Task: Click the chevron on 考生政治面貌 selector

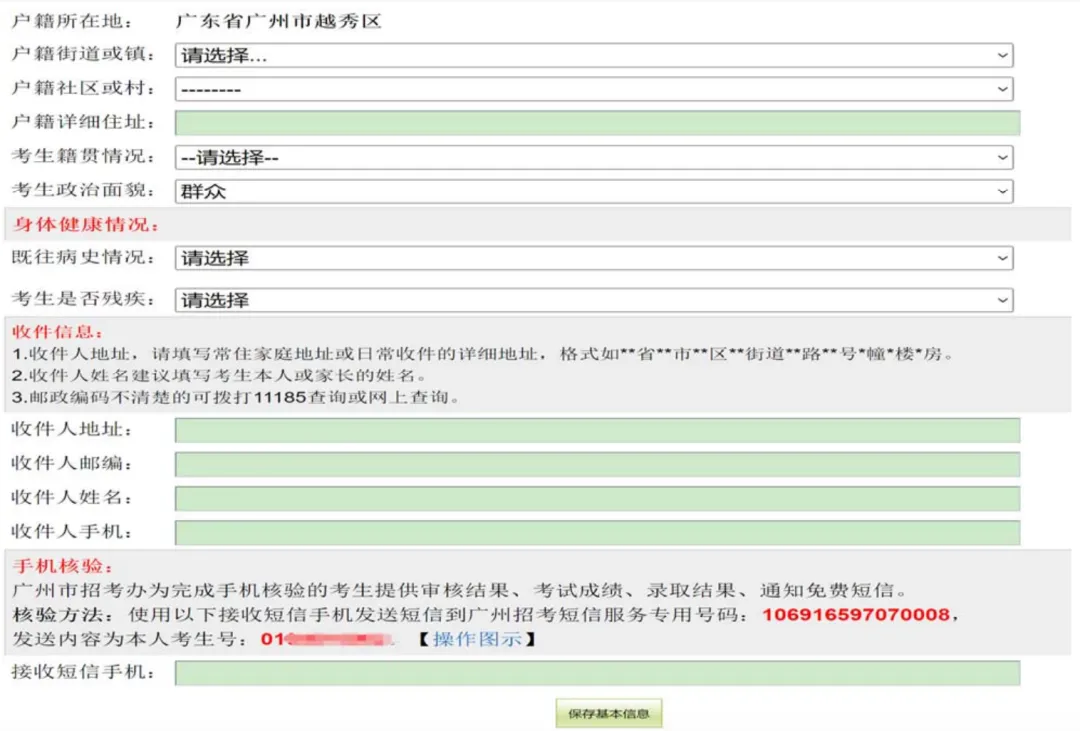Action: tap(1003, 190)
